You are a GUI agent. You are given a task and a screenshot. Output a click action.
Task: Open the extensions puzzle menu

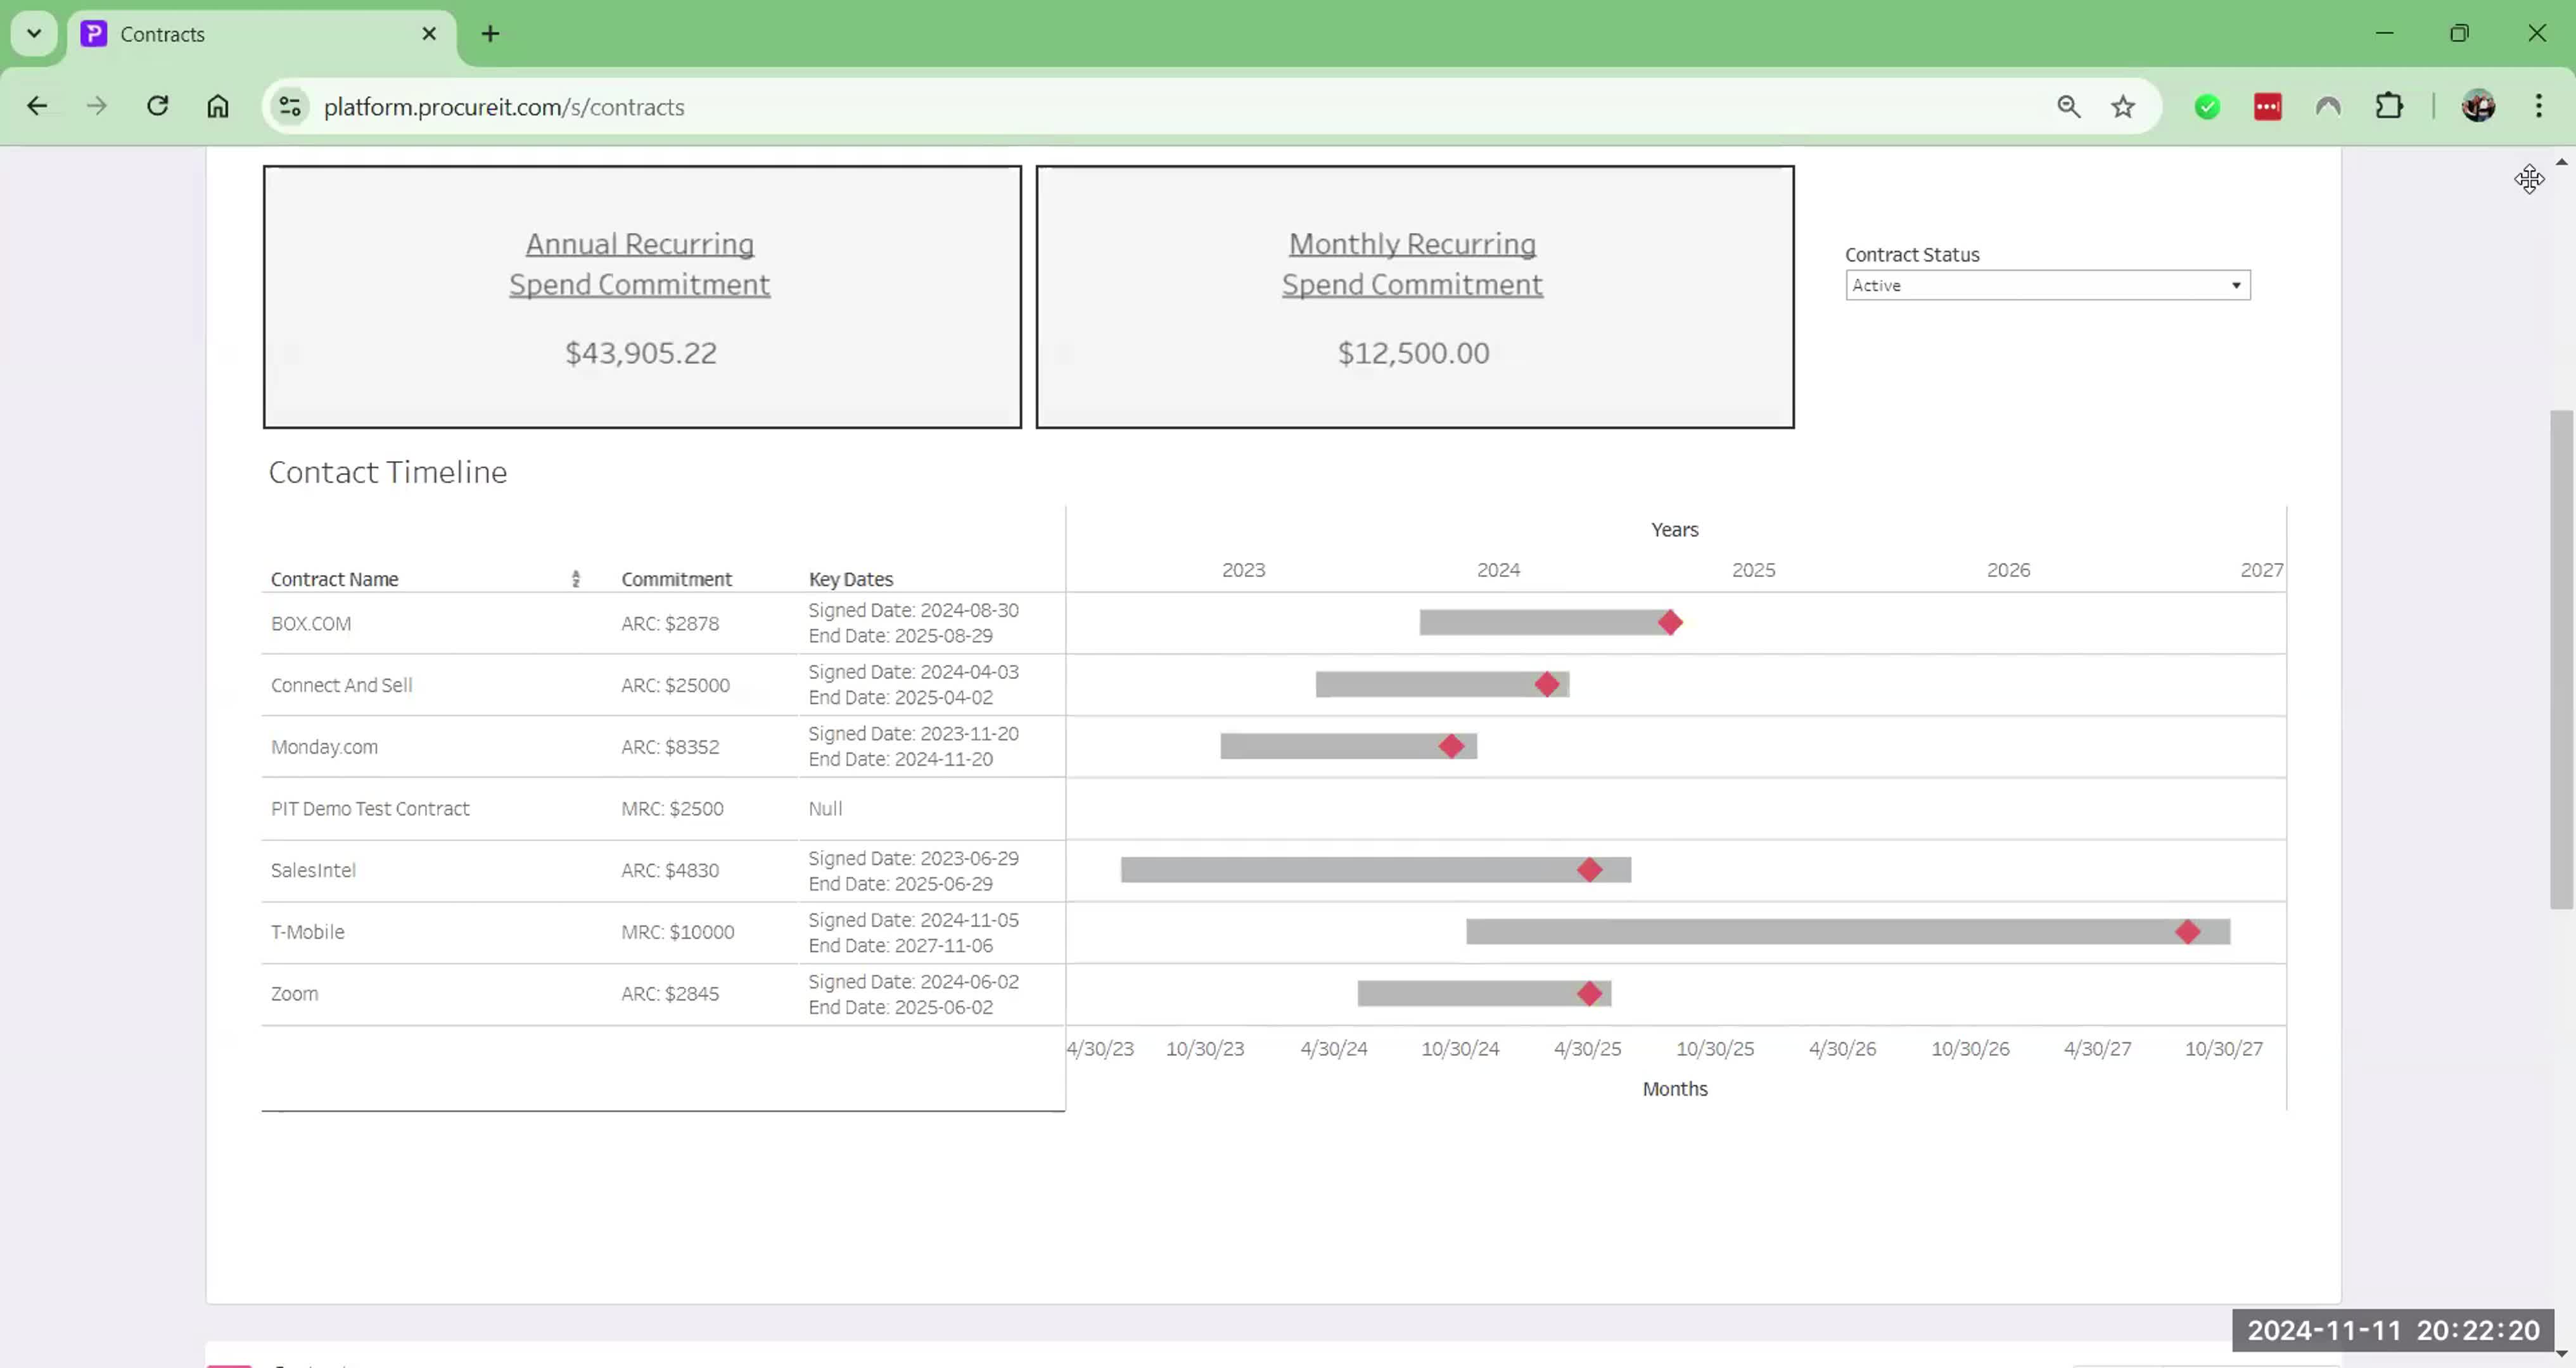point(2389,106)
